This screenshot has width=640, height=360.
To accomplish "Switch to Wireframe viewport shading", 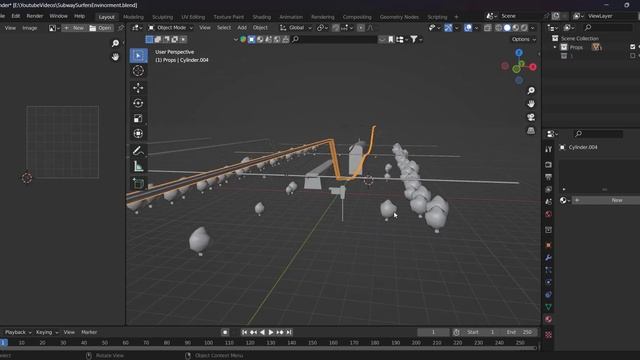I will 499,28.
